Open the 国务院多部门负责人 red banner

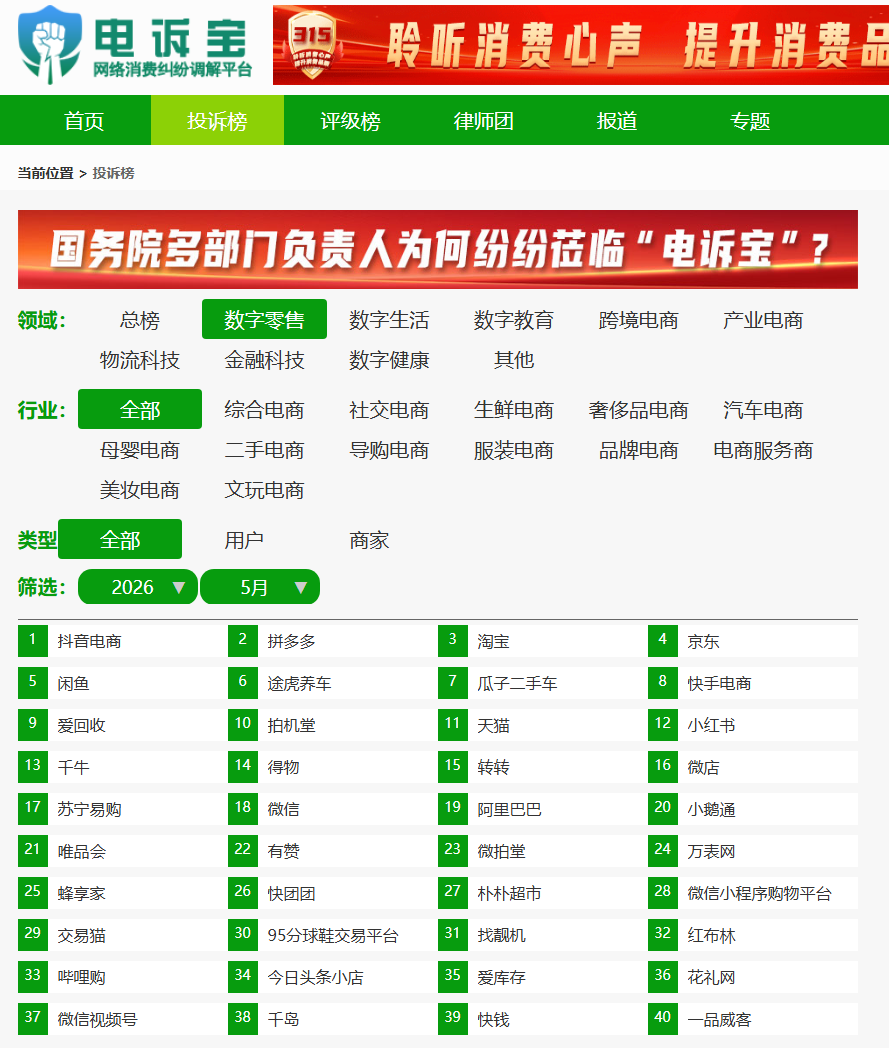coord(438,249)
